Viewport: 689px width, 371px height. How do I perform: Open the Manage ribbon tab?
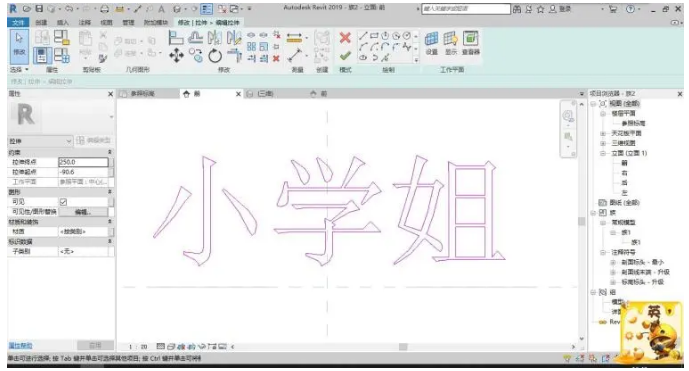pyautogui.click(x=128, y=22)
